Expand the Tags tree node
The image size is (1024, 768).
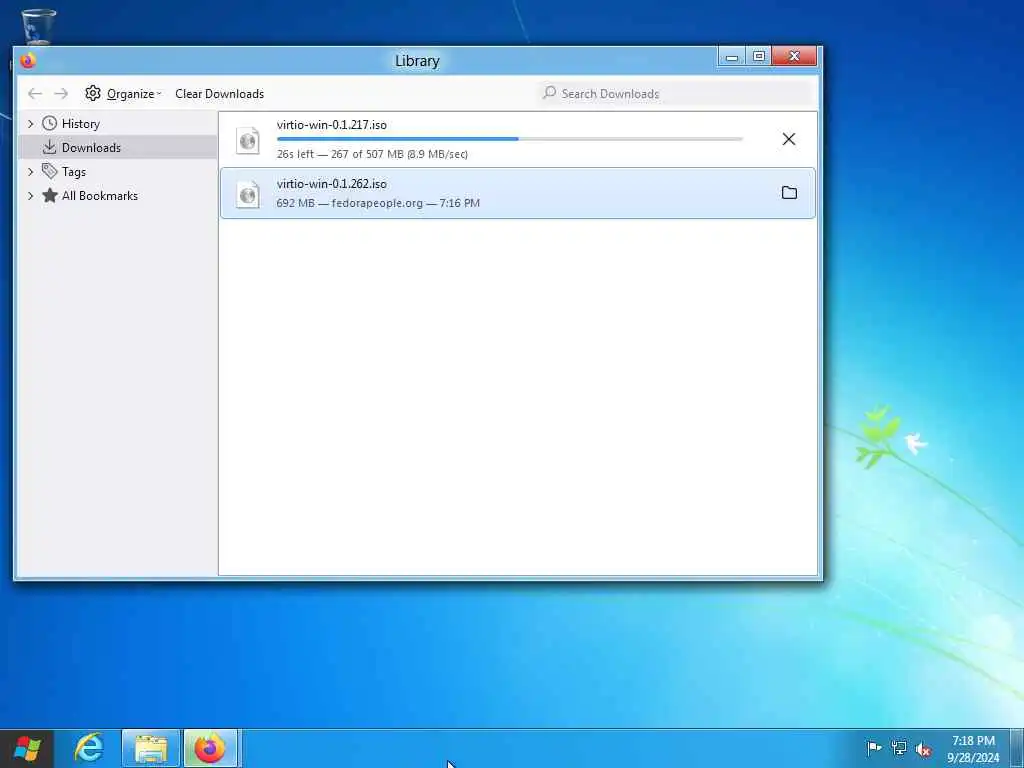(31, 172)
